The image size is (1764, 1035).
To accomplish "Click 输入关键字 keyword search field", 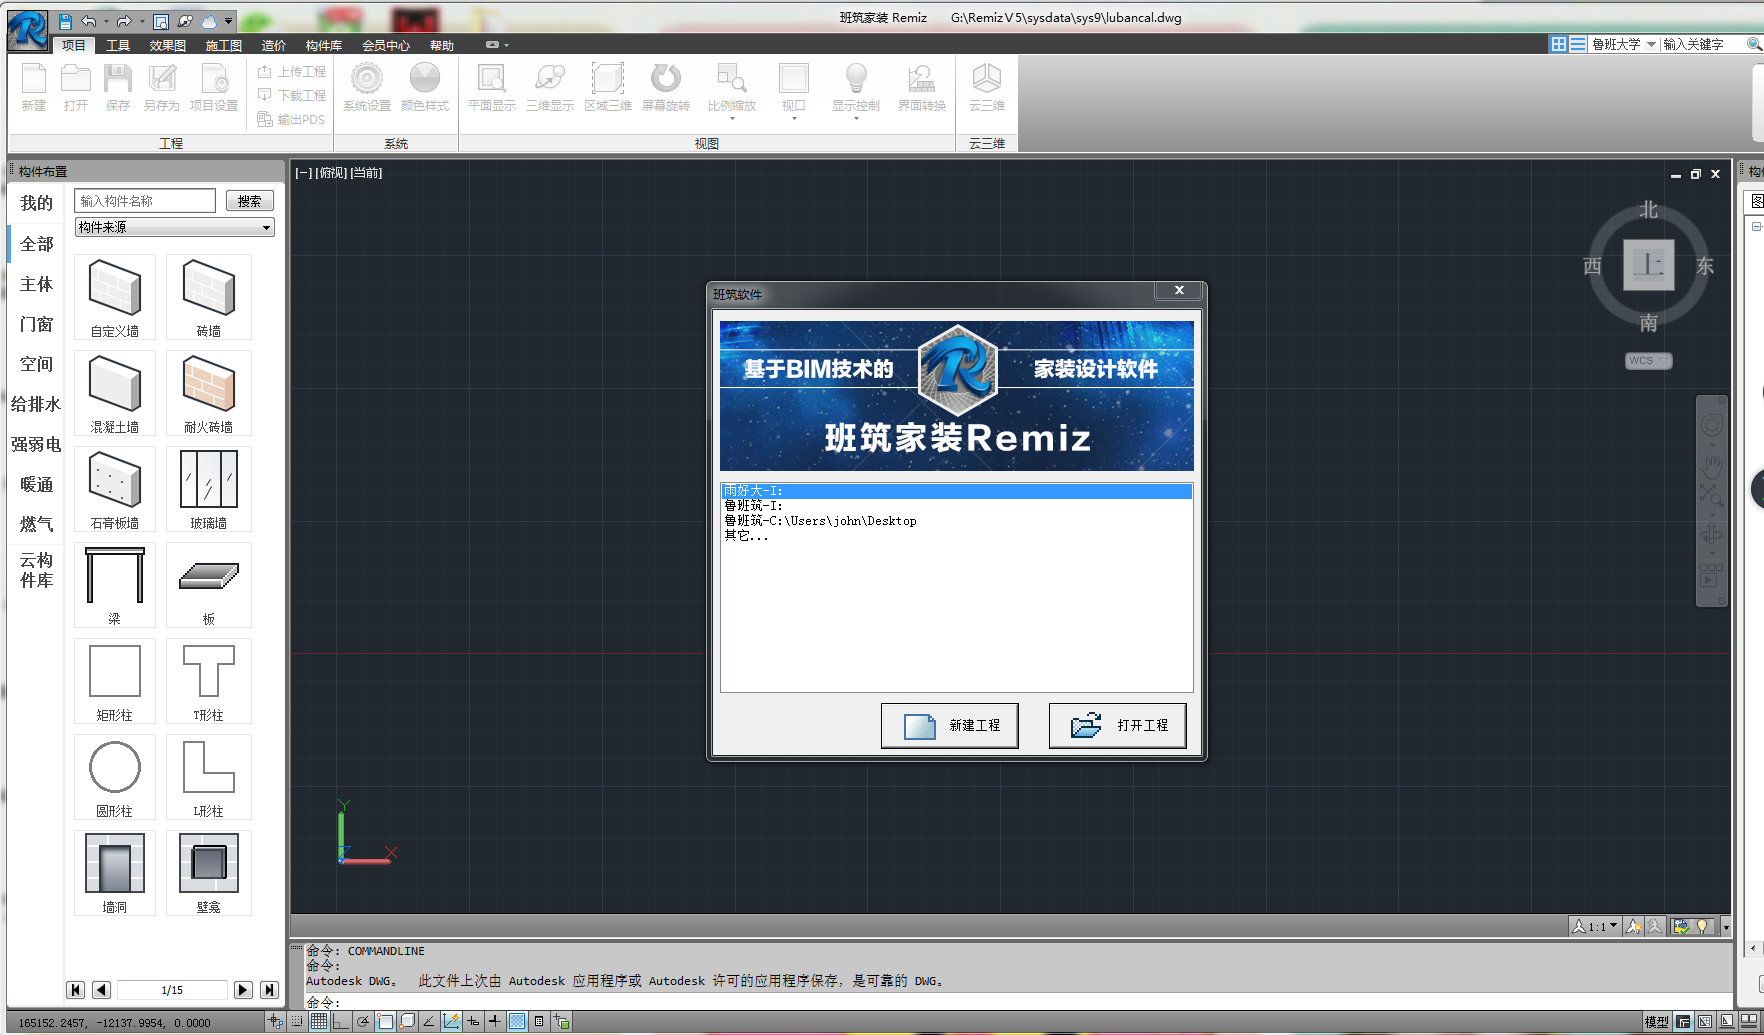I will point(1703,44).
